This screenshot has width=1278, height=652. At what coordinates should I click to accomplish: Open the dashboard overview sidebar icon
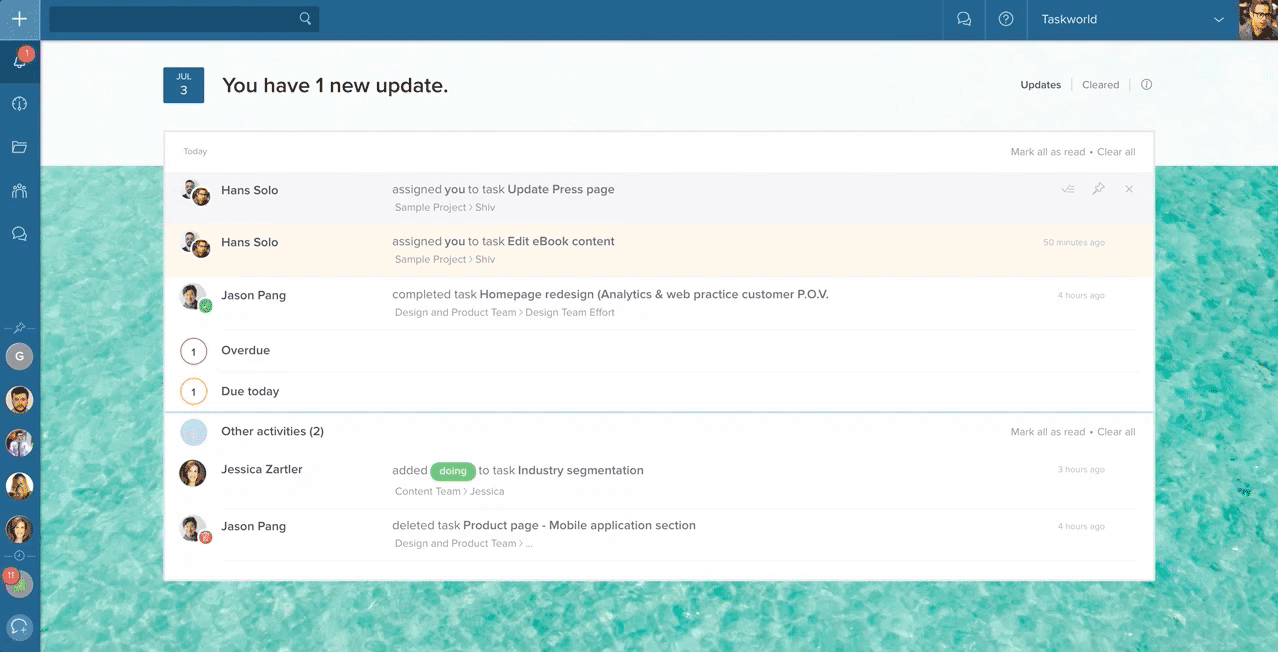click(19, 104)
